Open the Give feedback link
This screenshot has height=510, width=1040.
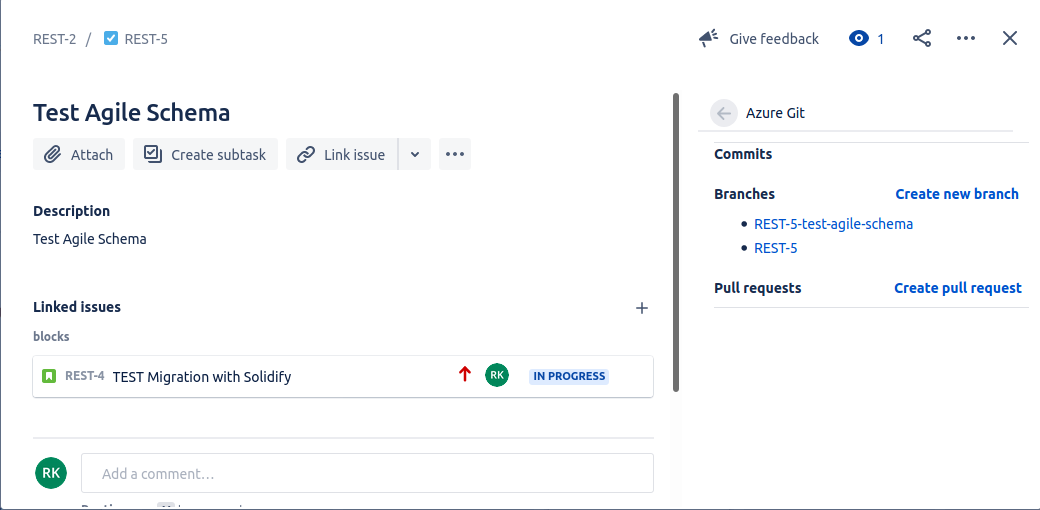click(x=774, y=39)
